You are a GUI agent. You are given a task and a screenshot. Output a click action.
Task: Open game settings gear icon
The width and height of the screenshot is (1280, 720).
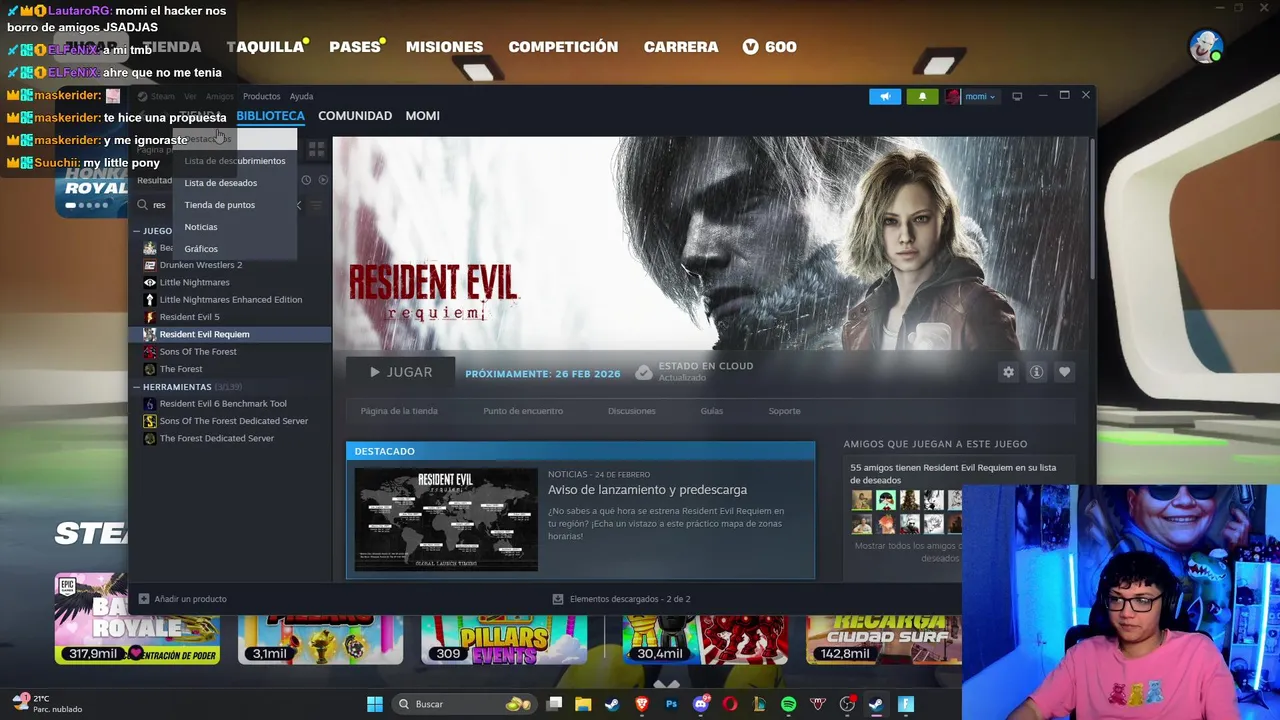click(x=1008, y=372)
